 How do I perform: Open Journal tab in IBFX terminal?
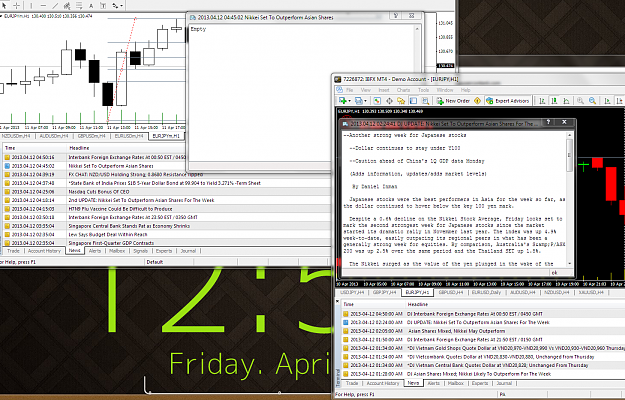tap(504, 383)
